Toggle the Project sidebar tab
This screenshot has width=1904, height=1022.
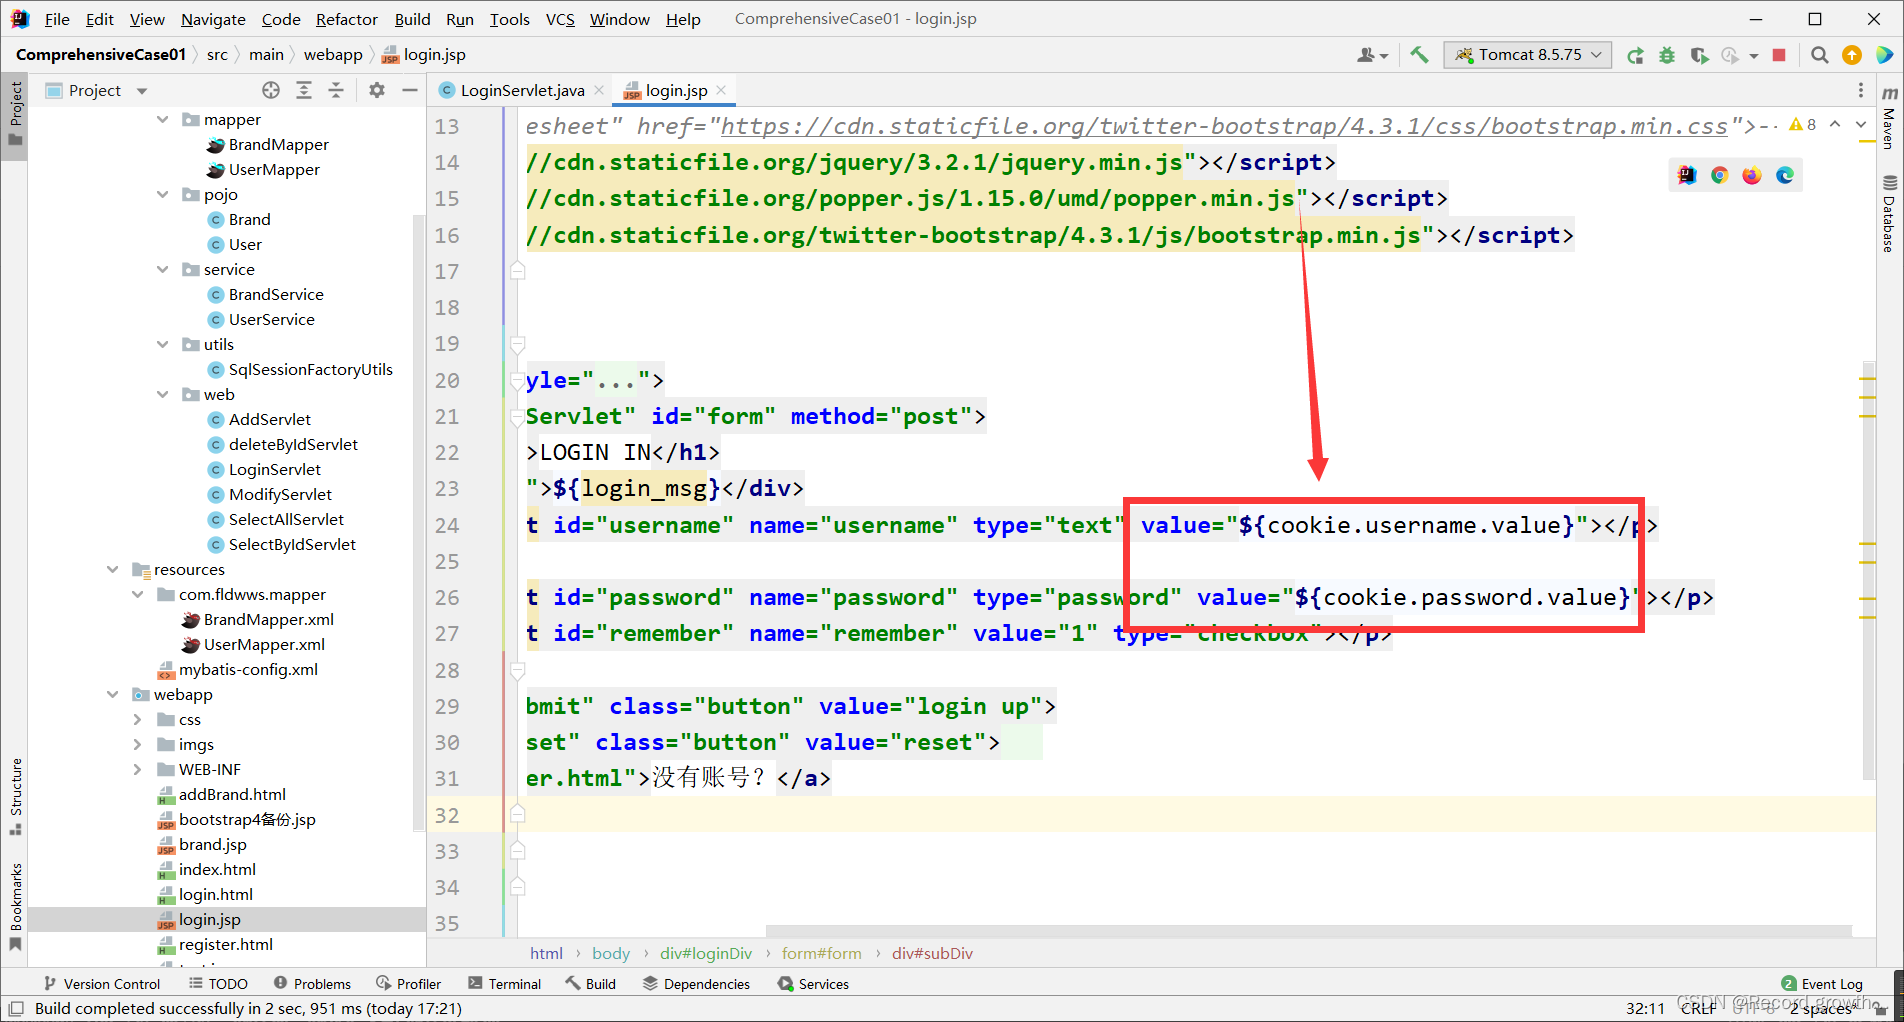point(15,113)
